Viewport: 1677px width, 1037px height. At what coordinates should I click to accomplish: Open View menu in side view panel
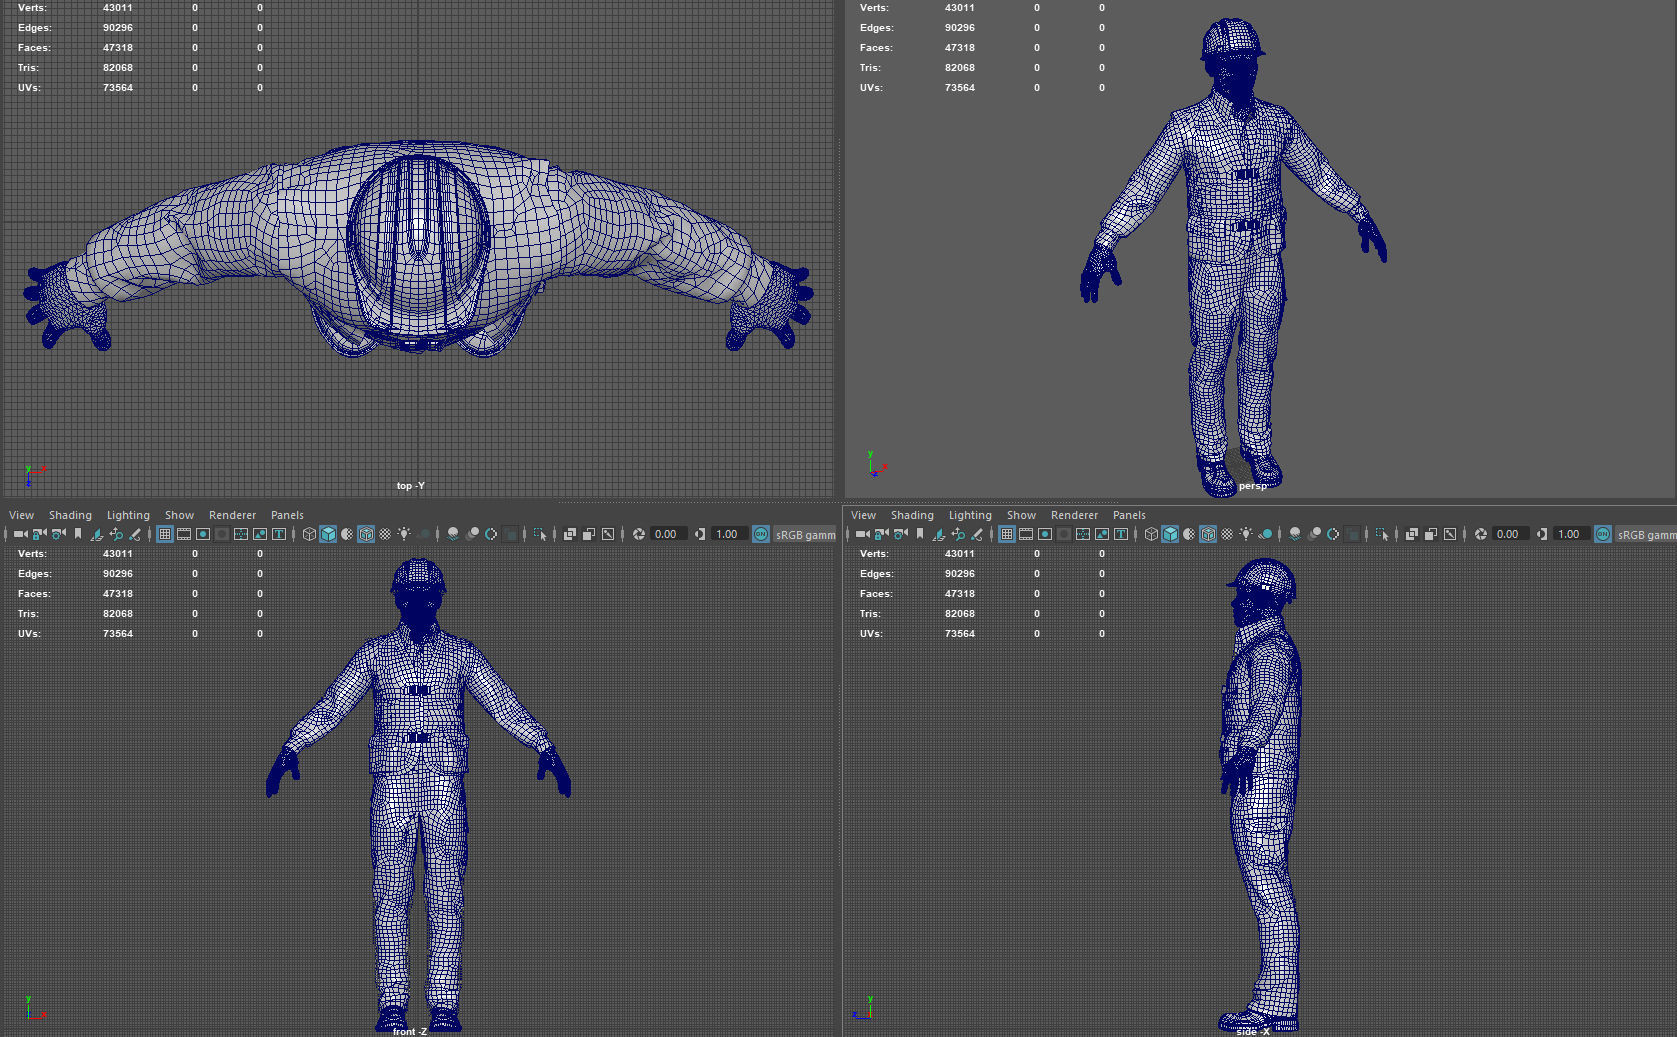point(863,515)
